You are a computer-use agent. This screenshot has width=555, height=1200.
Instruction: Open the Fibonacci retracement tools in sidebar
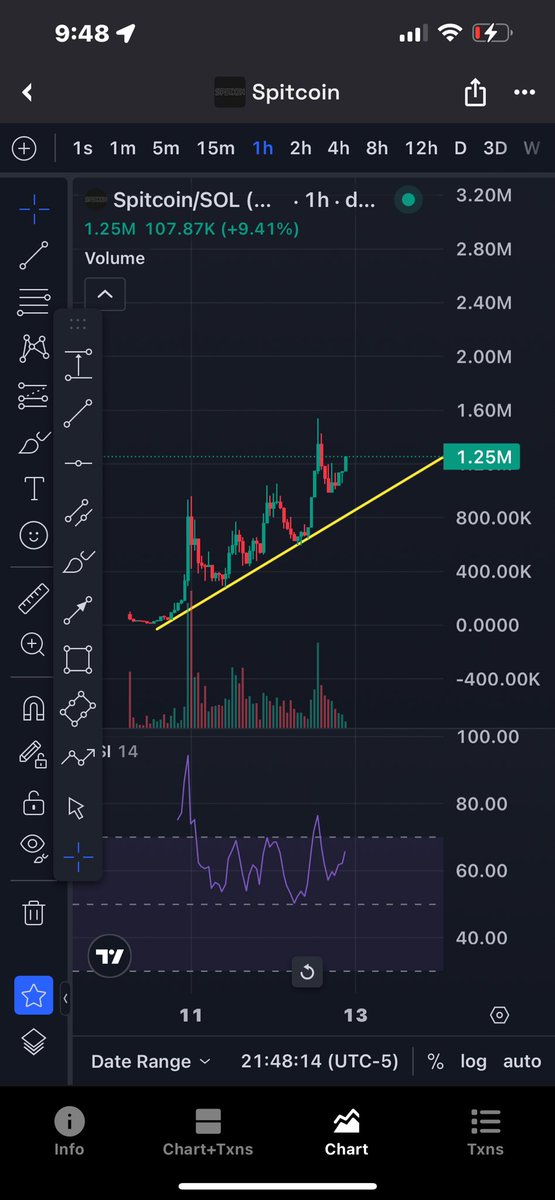point(34,302)
